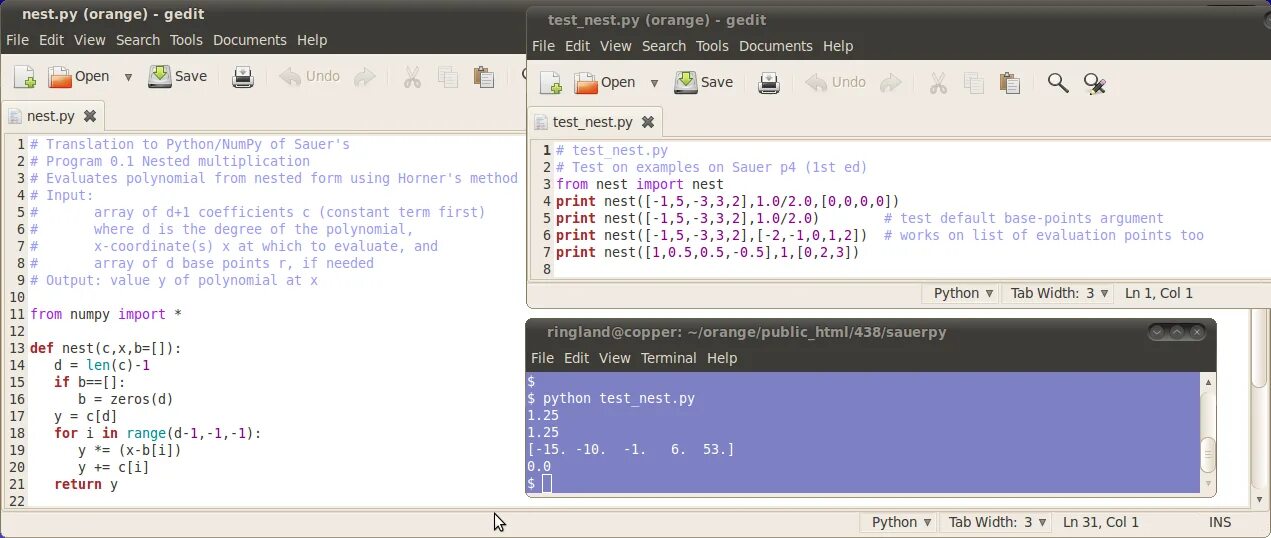Open Edit menu in nest.py window
1271x538 pixels.
tap(51, 40)
